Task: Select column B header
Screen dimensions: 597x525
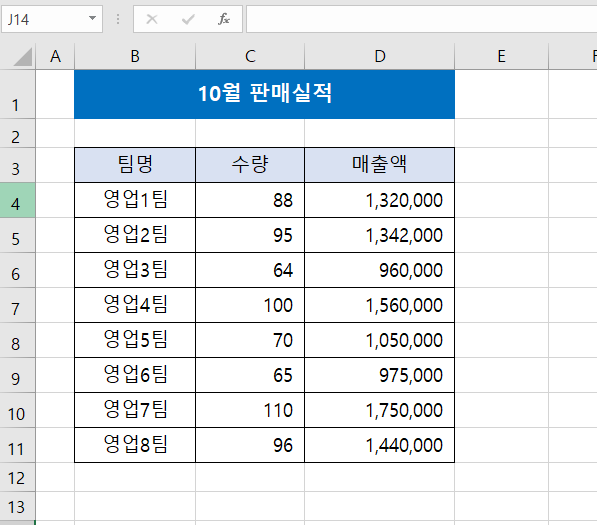Action: coord(135,56)
